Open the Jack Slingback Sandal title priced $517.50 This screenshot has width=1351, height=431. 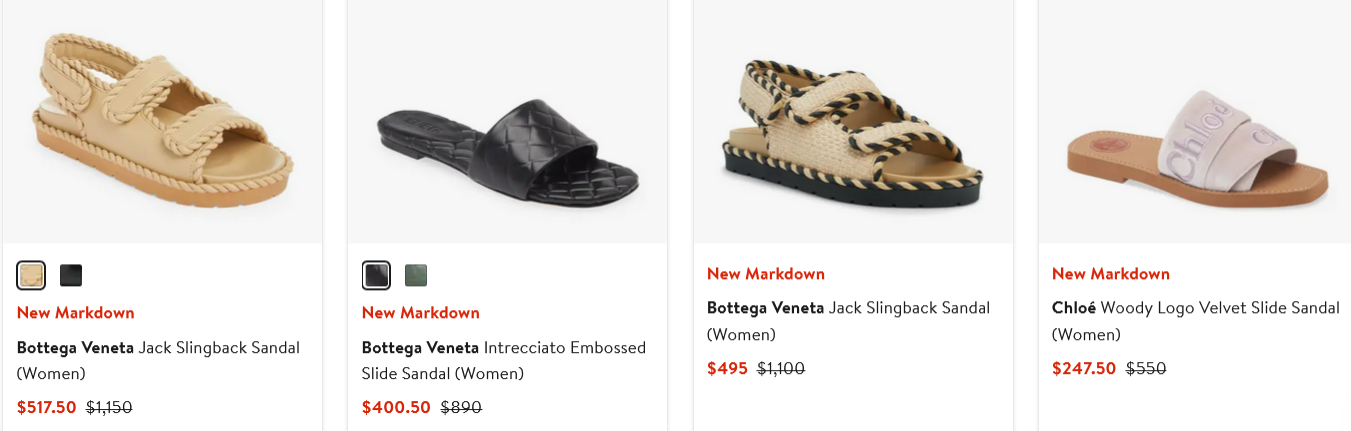(x=158, y=360)
